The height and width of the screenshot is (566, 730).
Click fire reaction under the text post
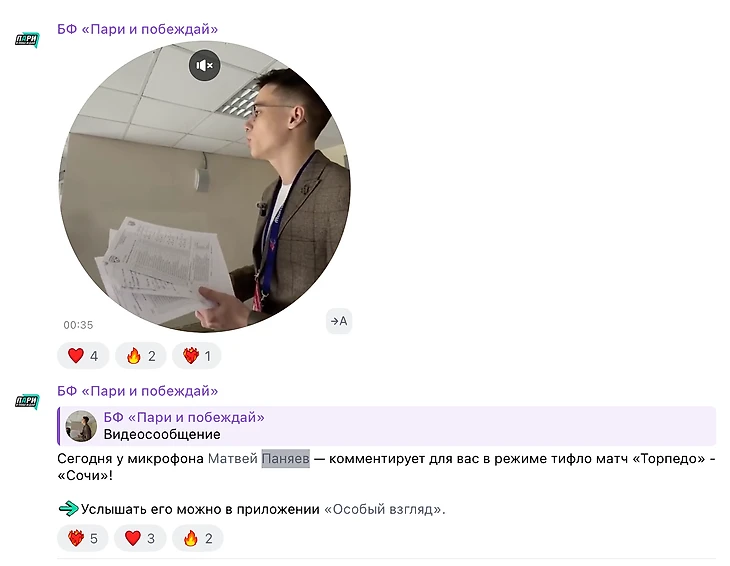click(x=198, y=539)
